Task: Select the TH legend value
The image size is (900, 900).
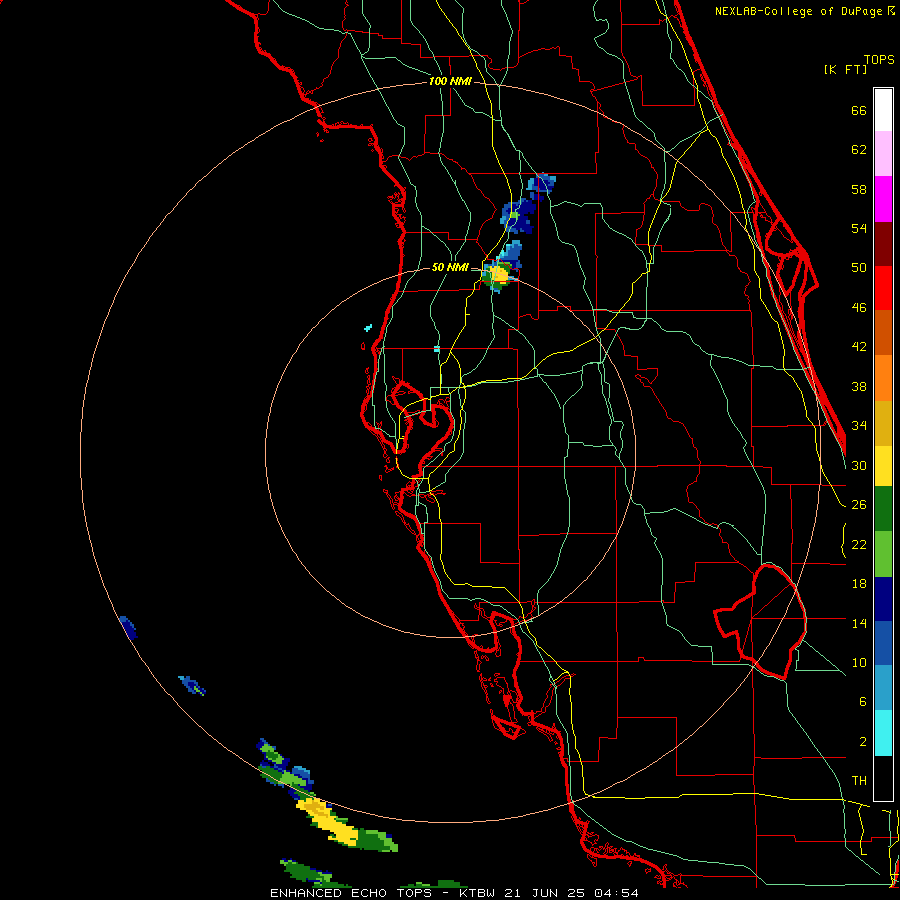Action: [859, 781]
